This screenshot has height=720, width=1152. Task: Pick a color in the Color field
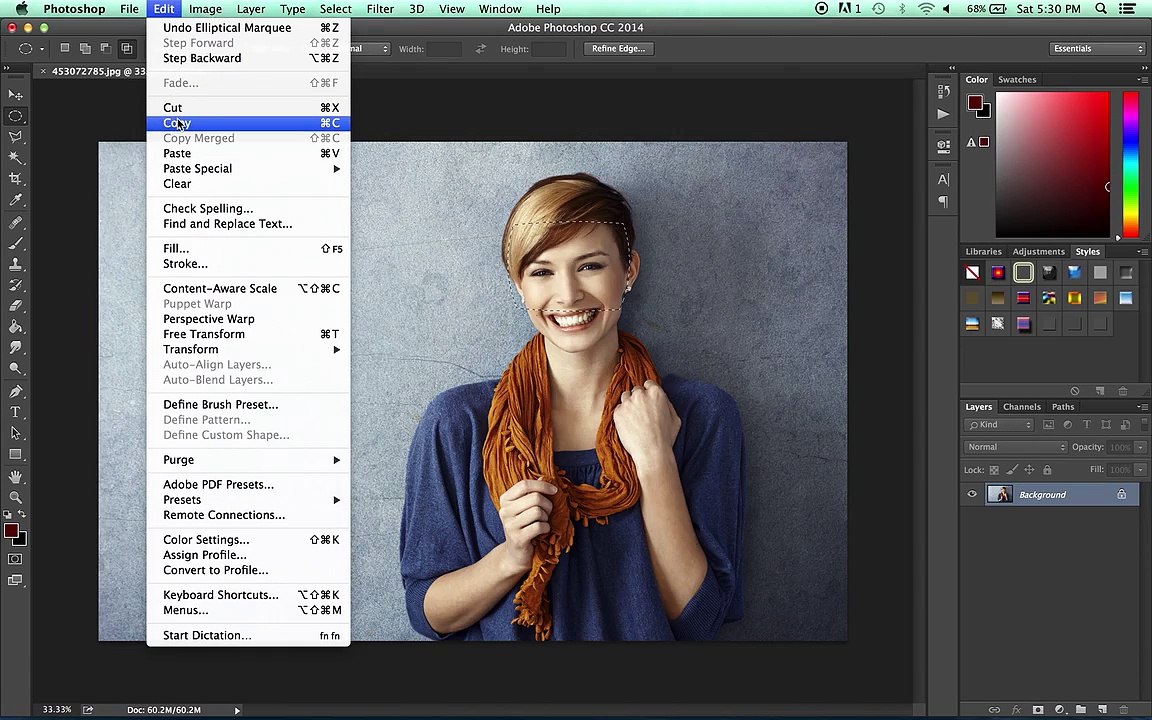click(x=1052, y=164)
